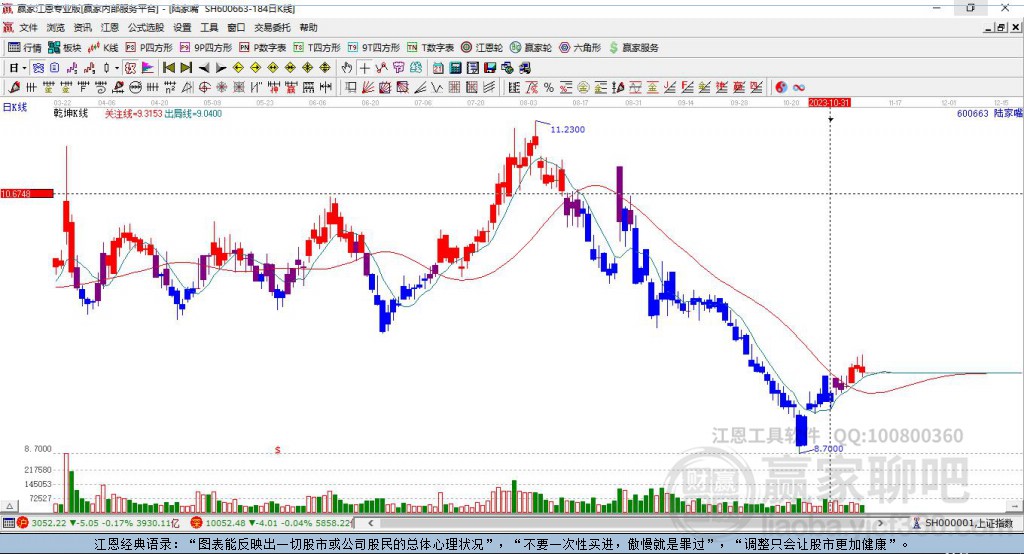Select the red pen drawing tool
Screen dimensions: 1024x554
14,88
